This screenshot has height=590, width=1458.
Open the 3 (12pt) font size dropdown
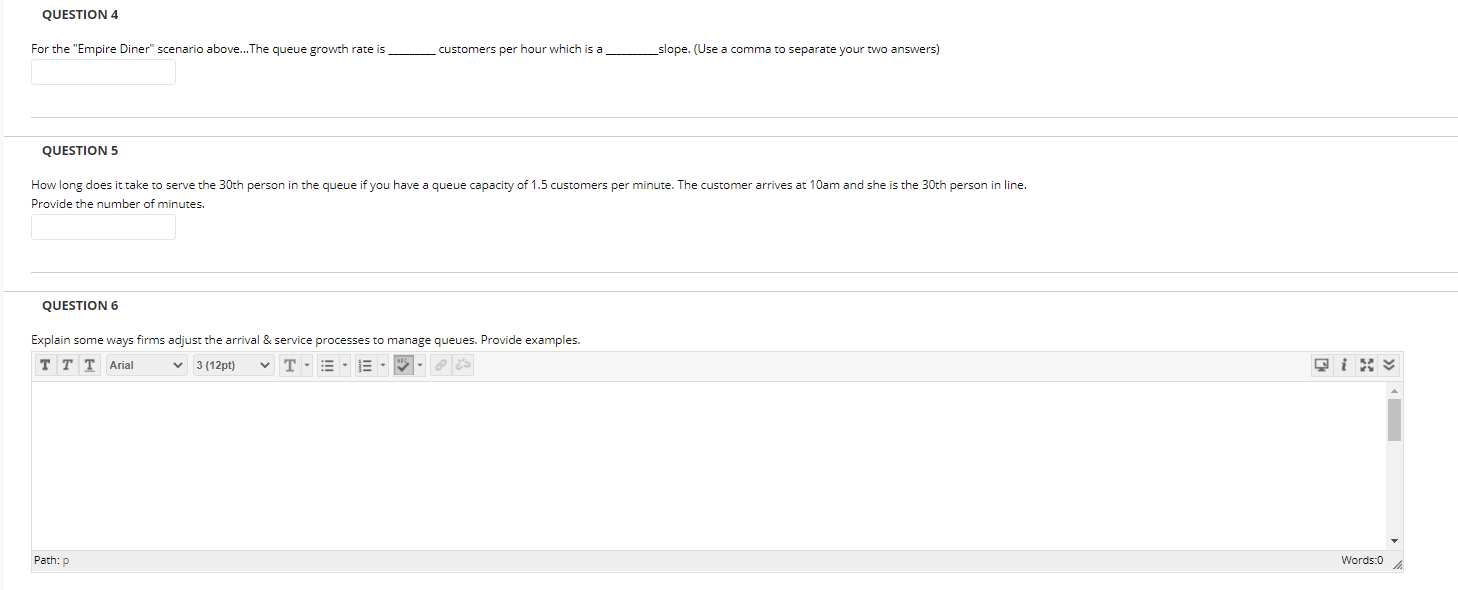pyautogui.click(x=233, y=365)
